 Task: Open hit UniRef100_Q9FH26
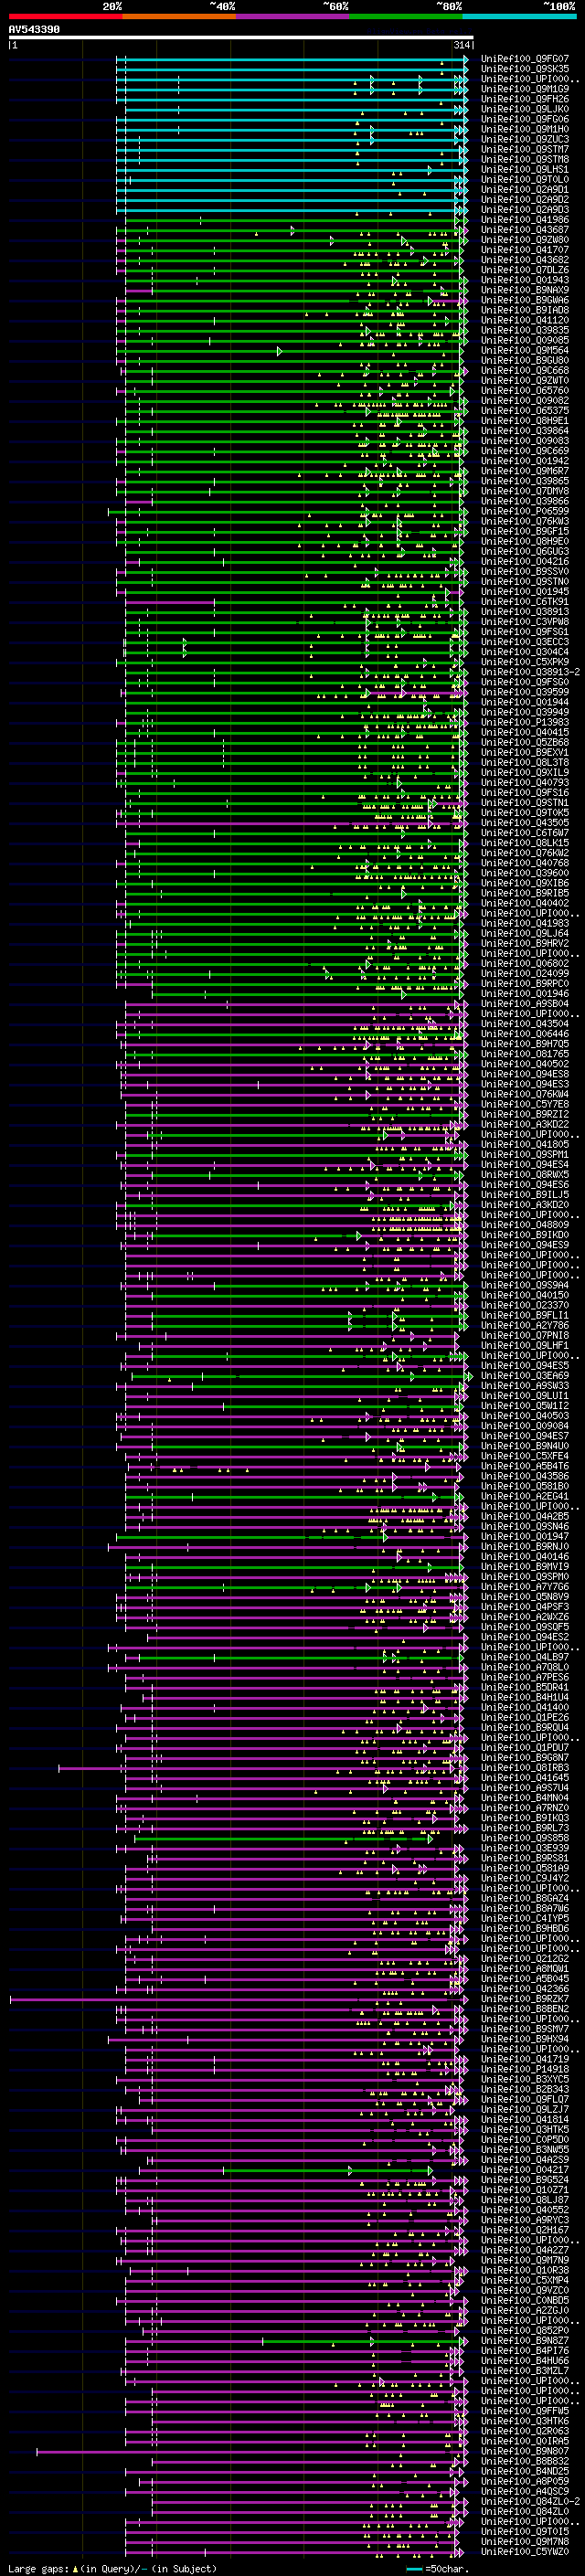[525, 99]
